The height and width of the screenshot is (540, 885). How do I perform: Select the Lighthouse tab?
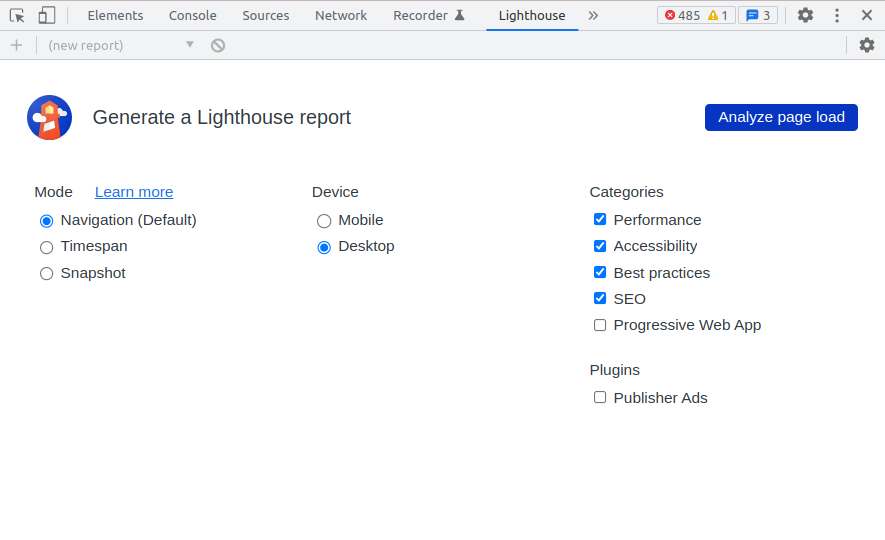[x=532, y=15]
